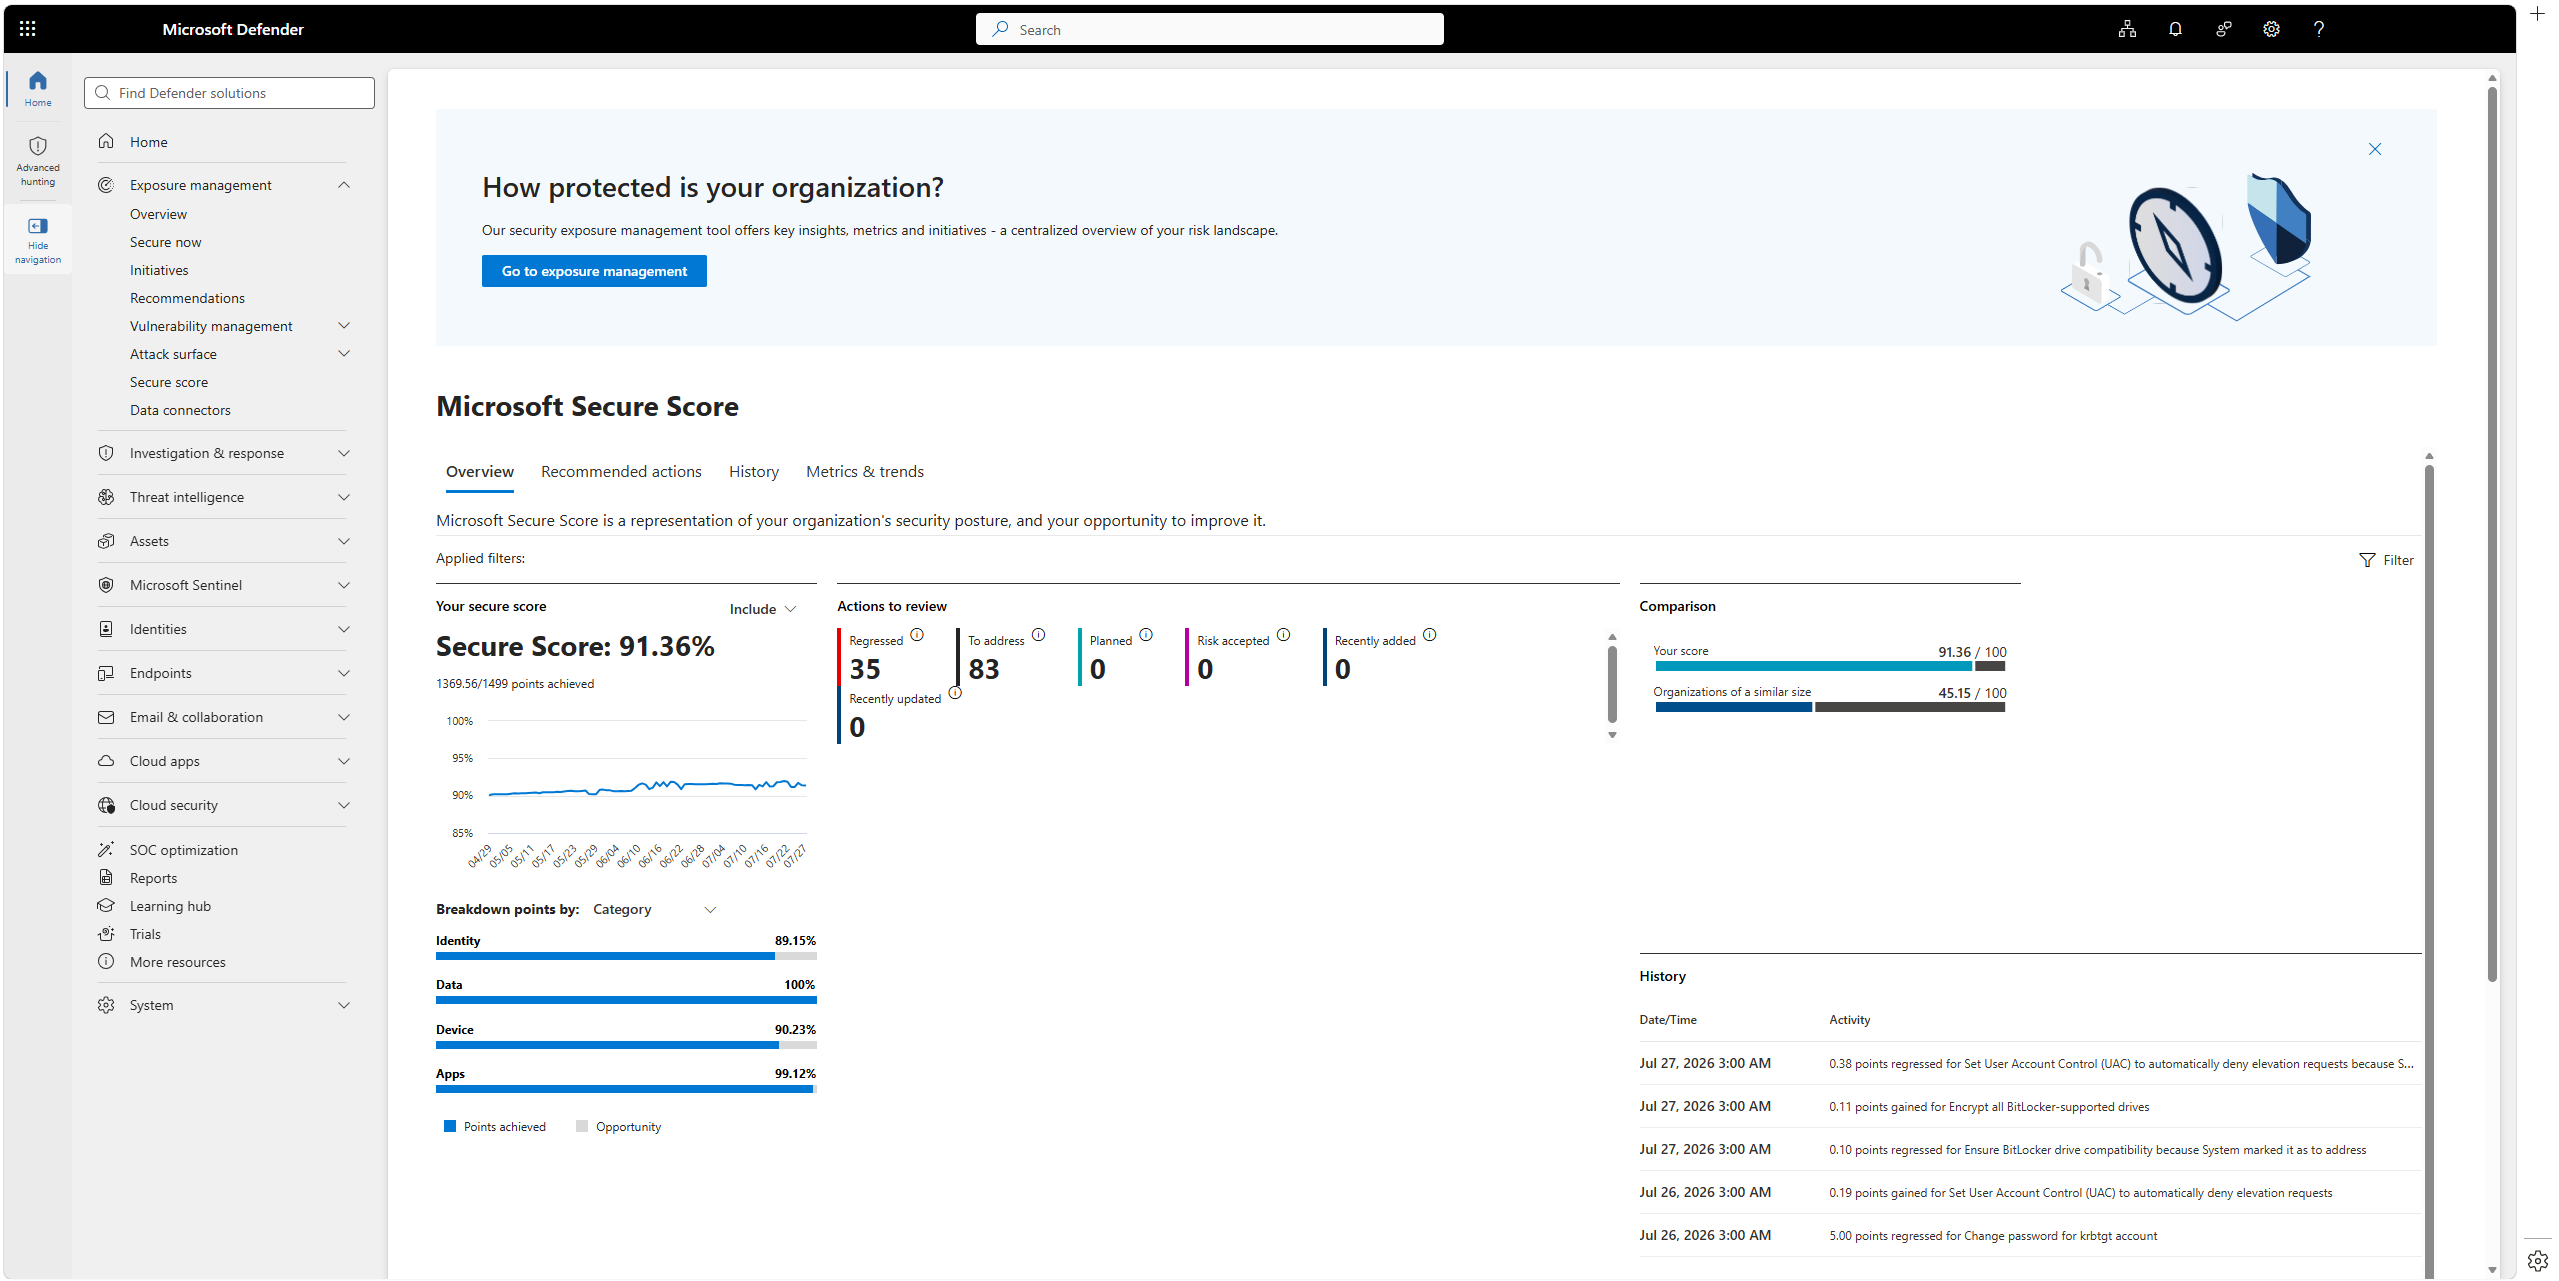Show info for Risk accepted metric

coord(1283,635)
